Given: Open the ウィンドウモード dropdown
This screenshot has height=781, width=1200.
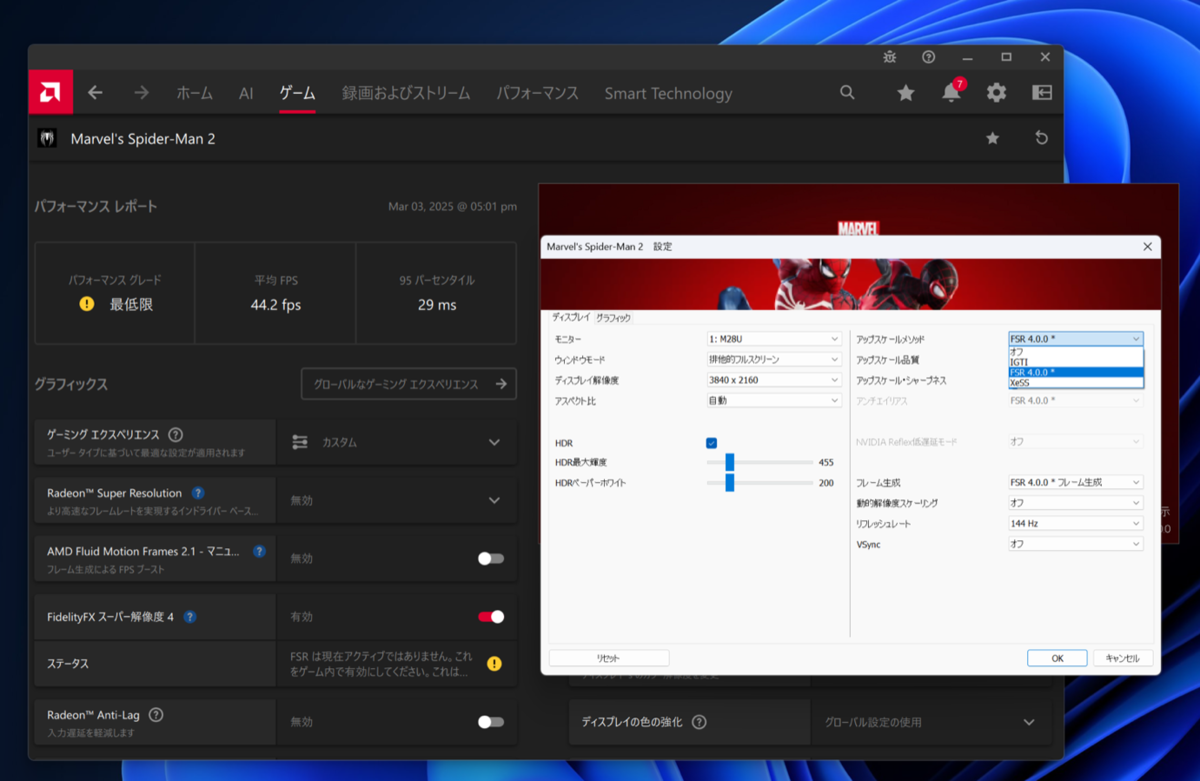Looking at the screenshot, I should click(774, 359).
